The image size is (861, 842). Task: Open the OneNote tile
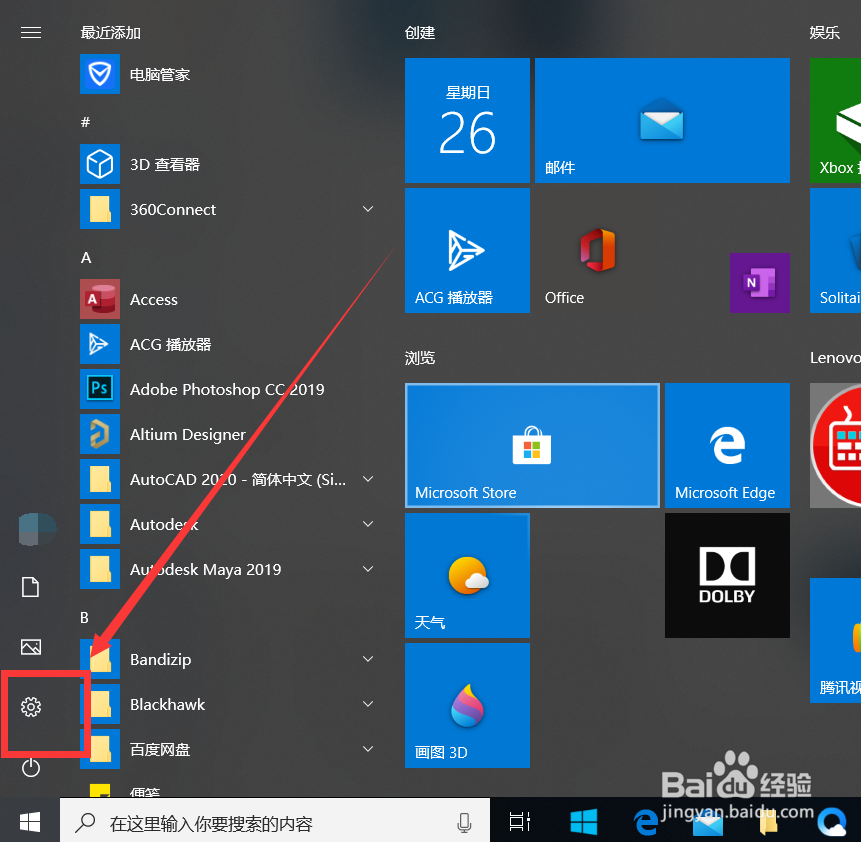coord(759,283)
